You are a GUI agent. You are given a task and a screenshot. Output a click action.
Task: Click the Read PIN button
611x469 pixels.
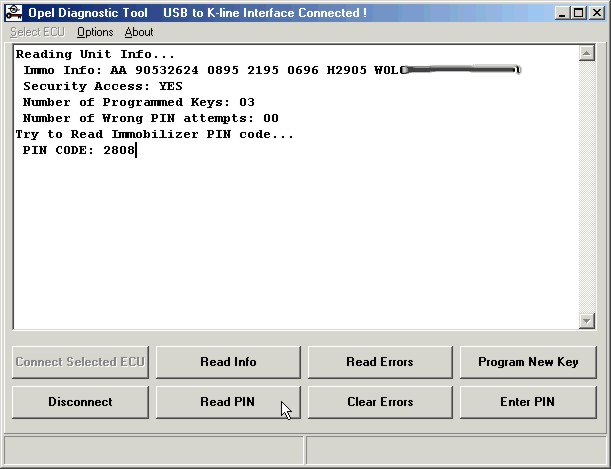[x=228, y=402]
